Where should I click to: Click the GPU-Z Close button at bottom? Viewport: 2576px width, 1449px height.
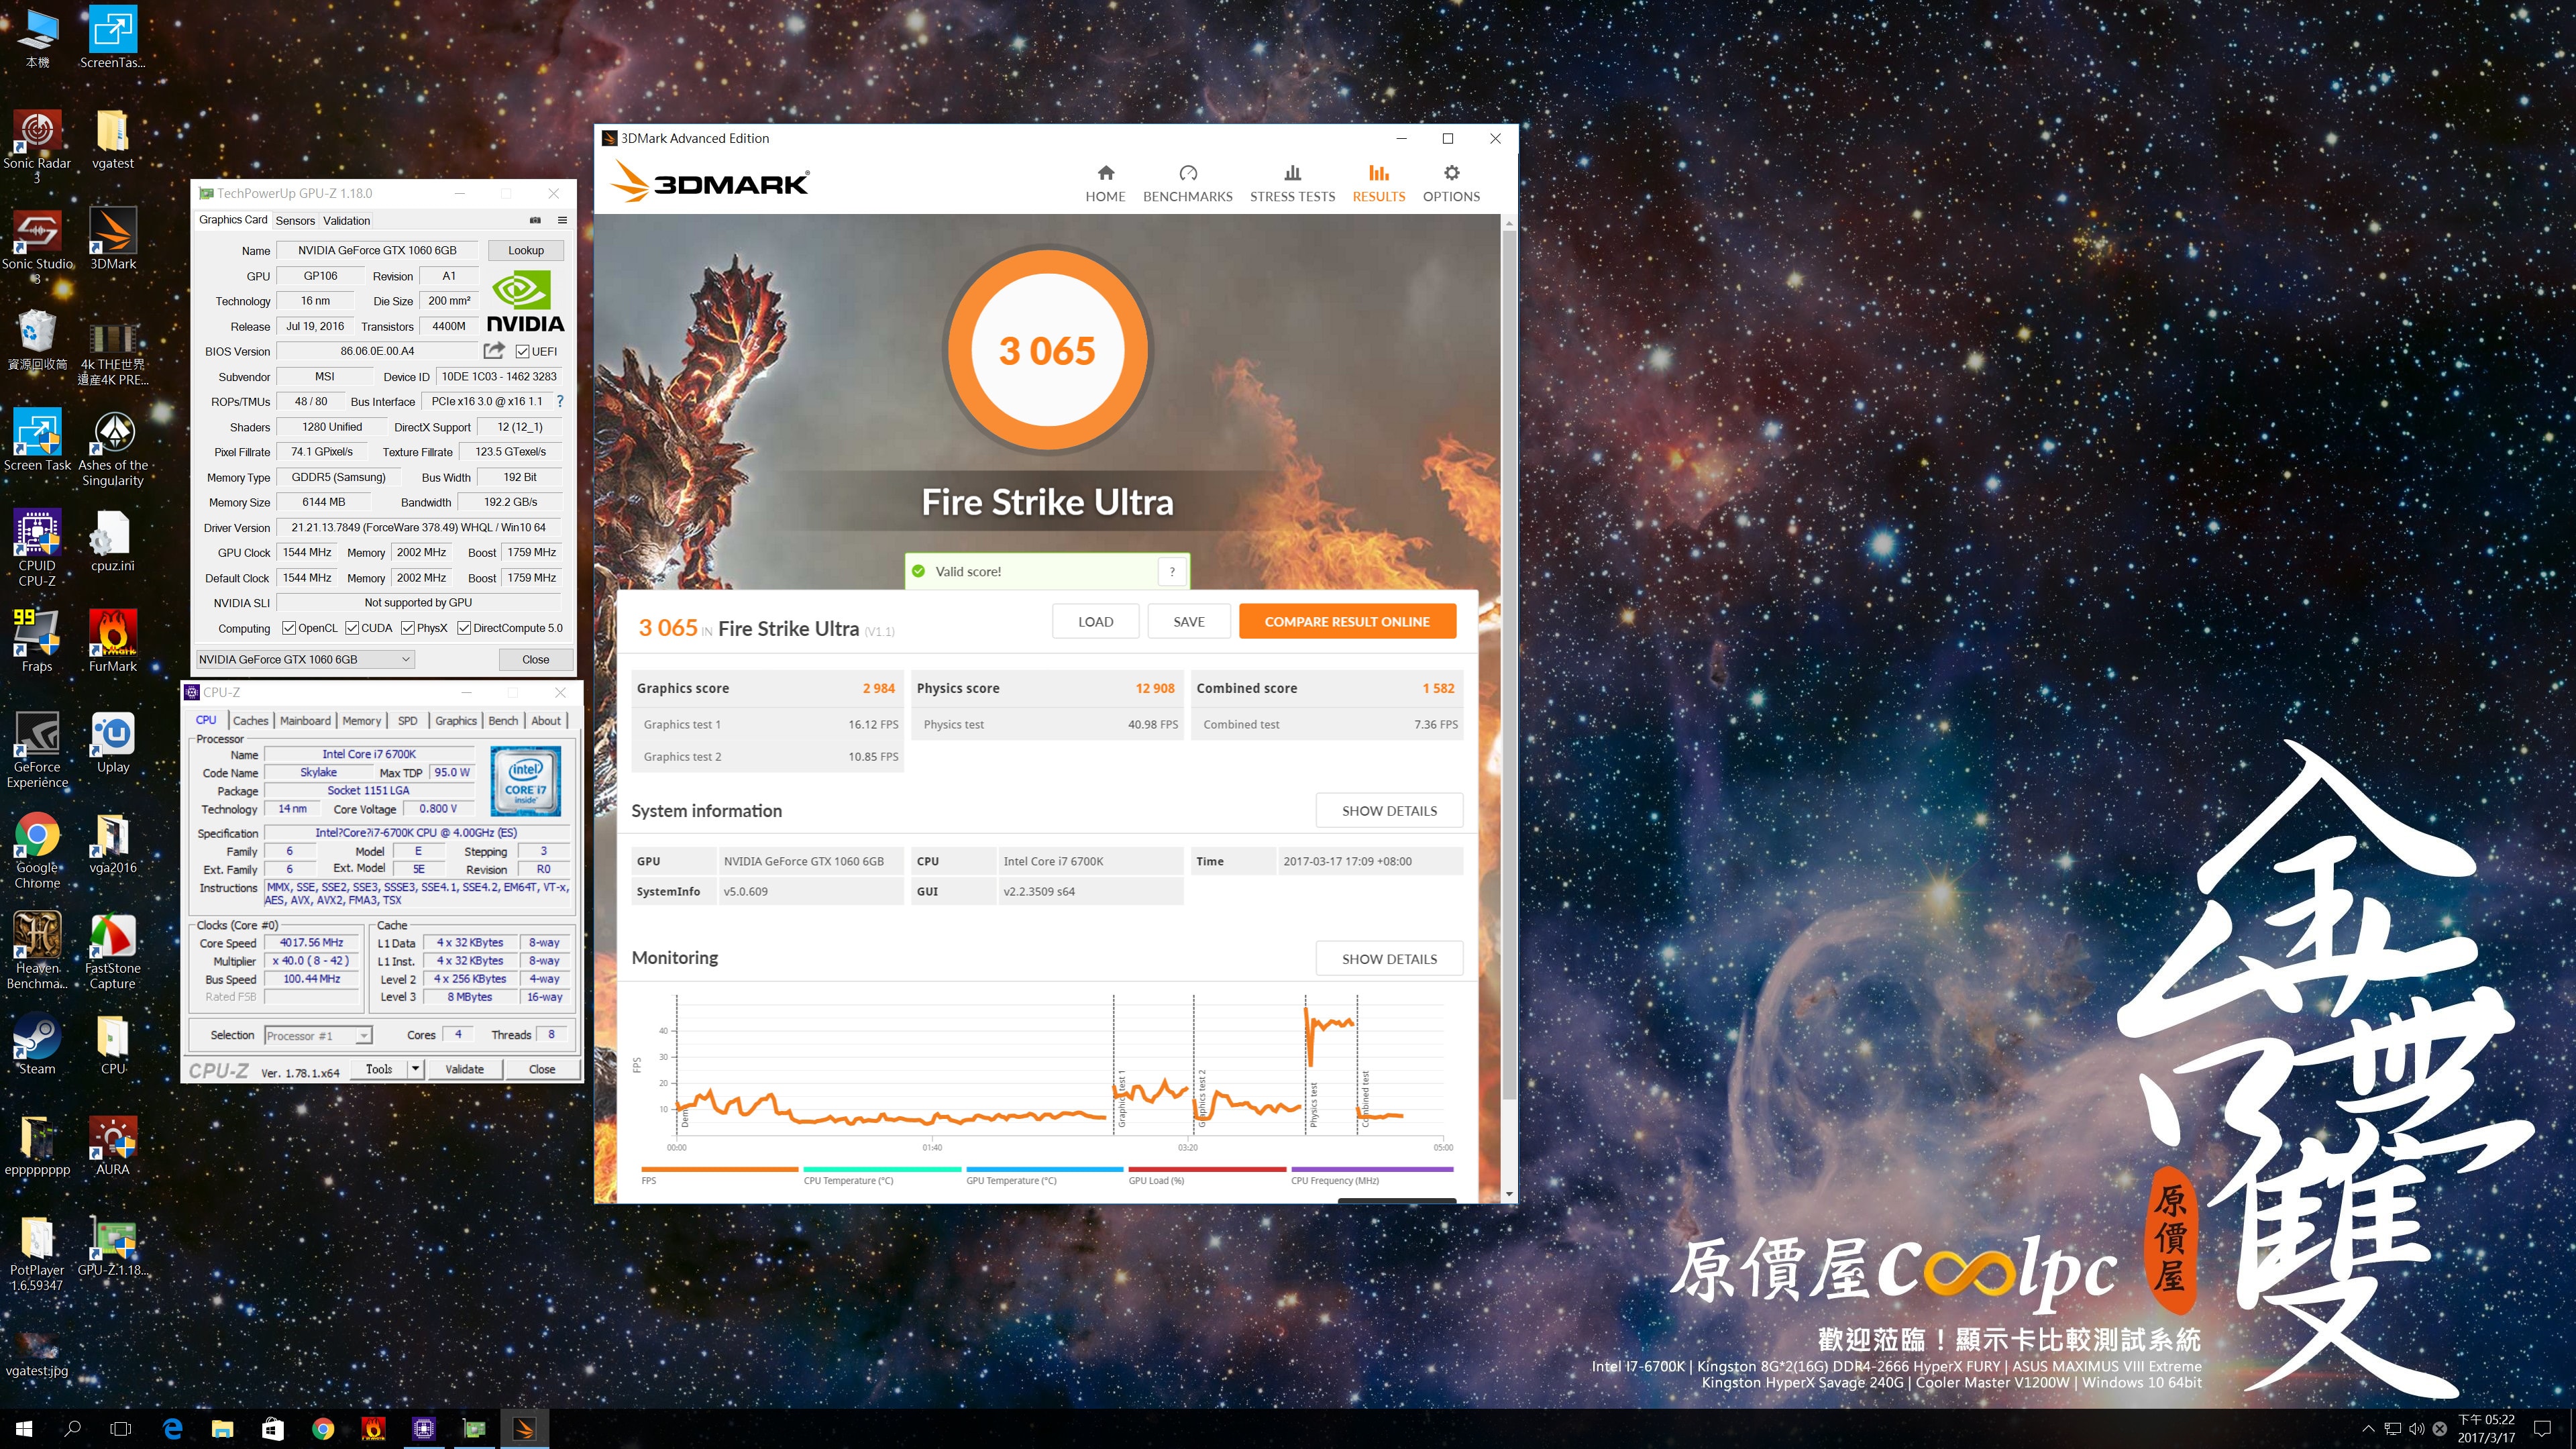coord(536,659)
